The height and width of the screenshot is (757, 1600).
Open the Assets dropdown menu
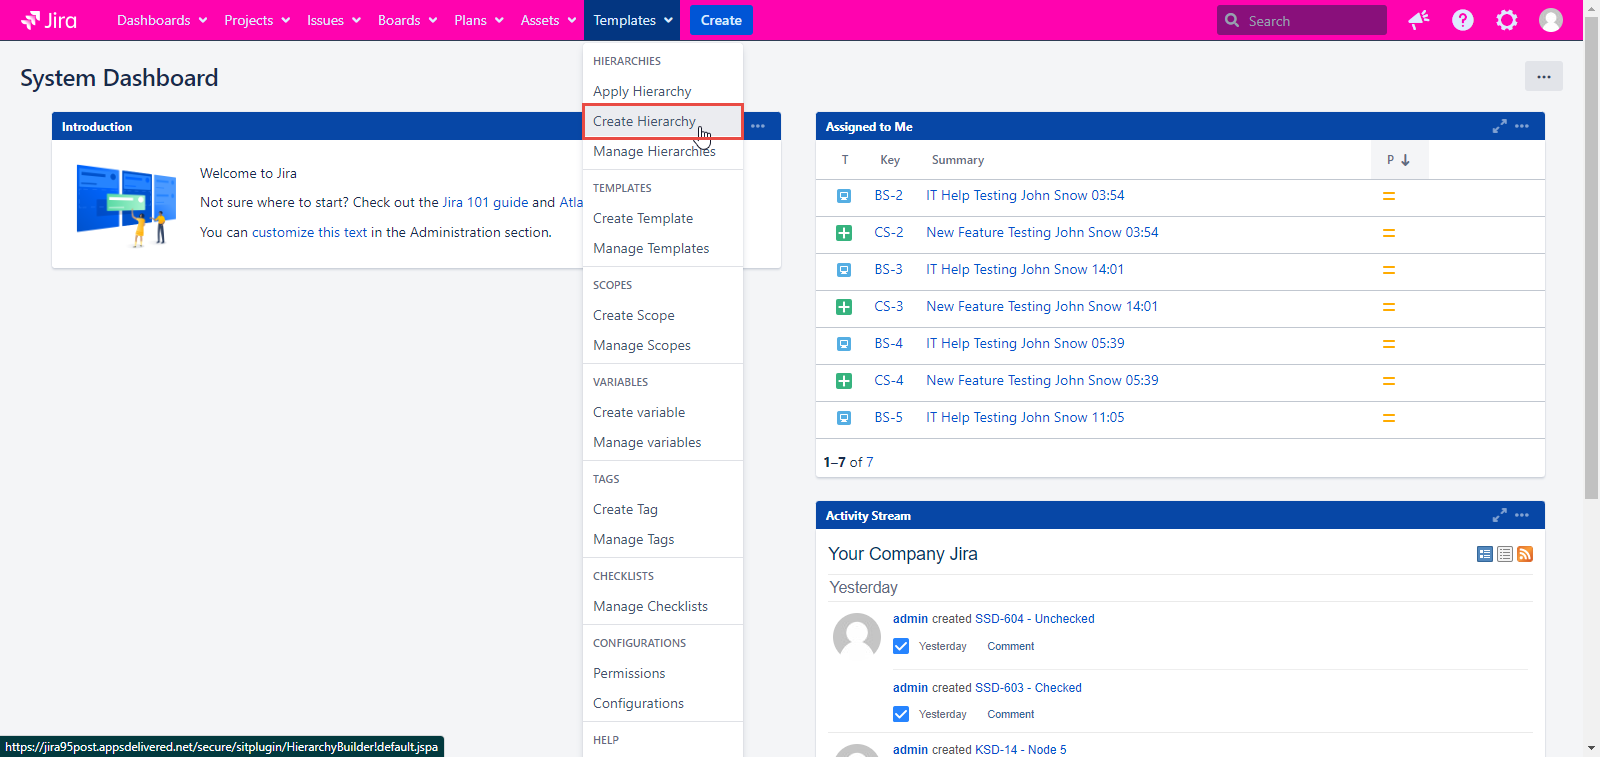point(548,20)
